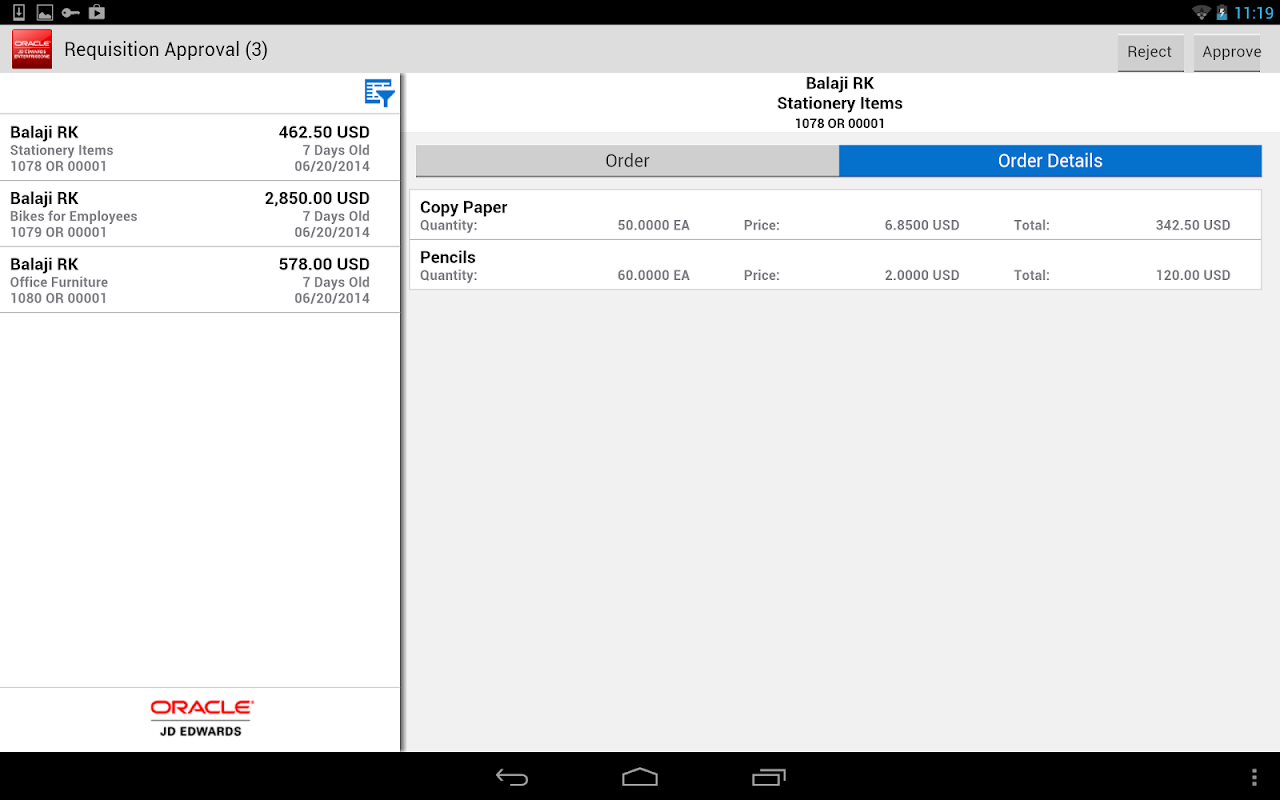Tap the key VPN notification icon
Image resolution: width=1280 pixels, height=800 pixels.
tap(71, 12)
